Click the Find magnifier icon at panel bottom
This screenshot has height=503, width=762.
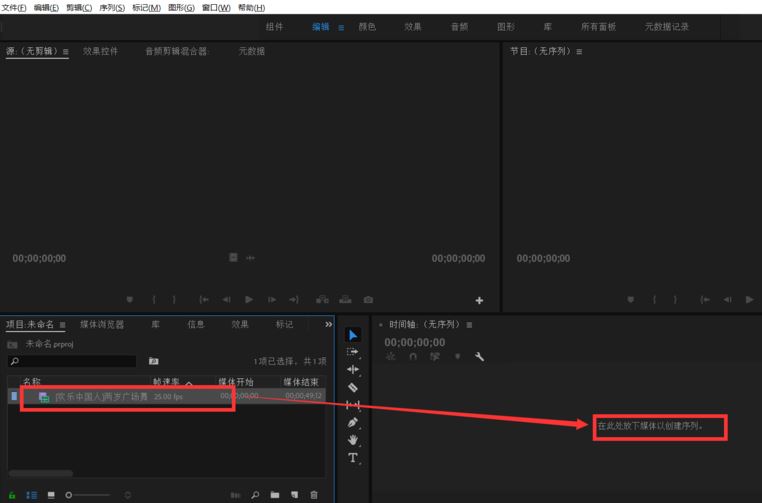click(x=255, y=495)
